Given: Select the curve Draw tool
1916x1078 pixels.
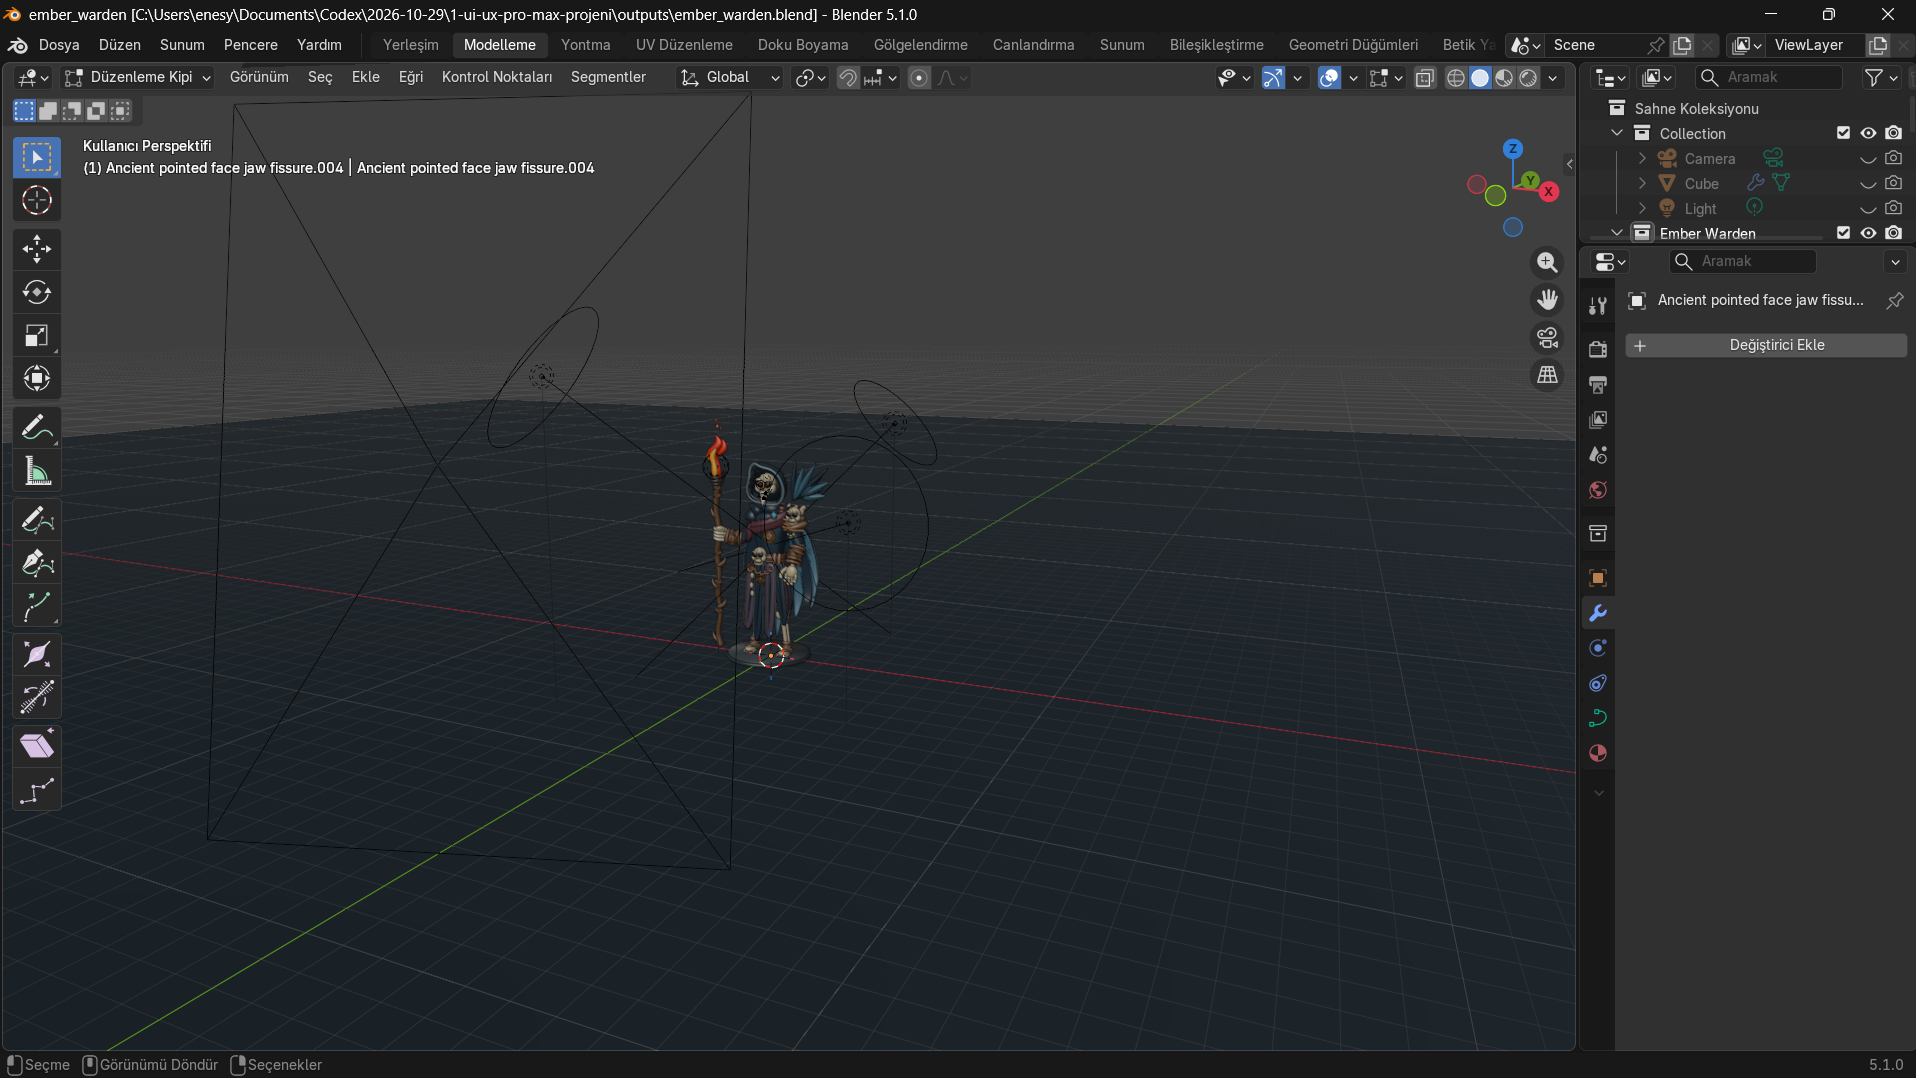Looking at the screenshot, I should coord(37,520).
